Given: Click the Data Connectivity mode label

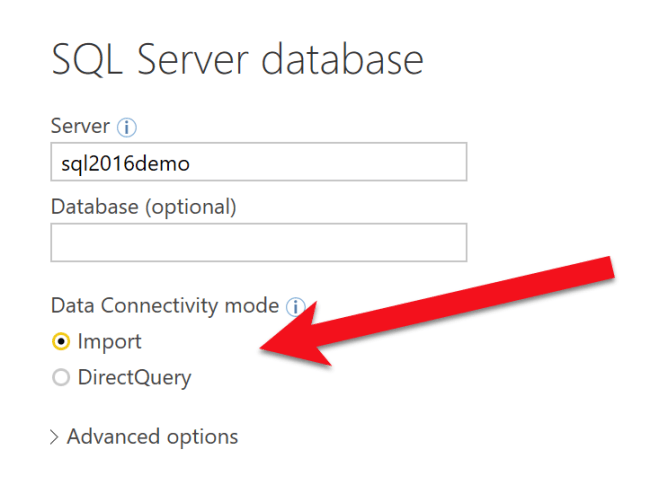Looking at the screenshot, I should [165, 306].
